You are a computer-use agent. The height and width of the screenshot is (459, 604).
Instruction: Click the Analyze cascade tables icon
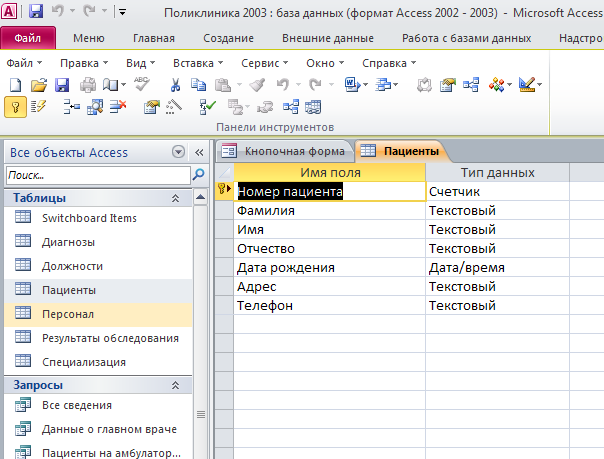(x=383, y=85)
